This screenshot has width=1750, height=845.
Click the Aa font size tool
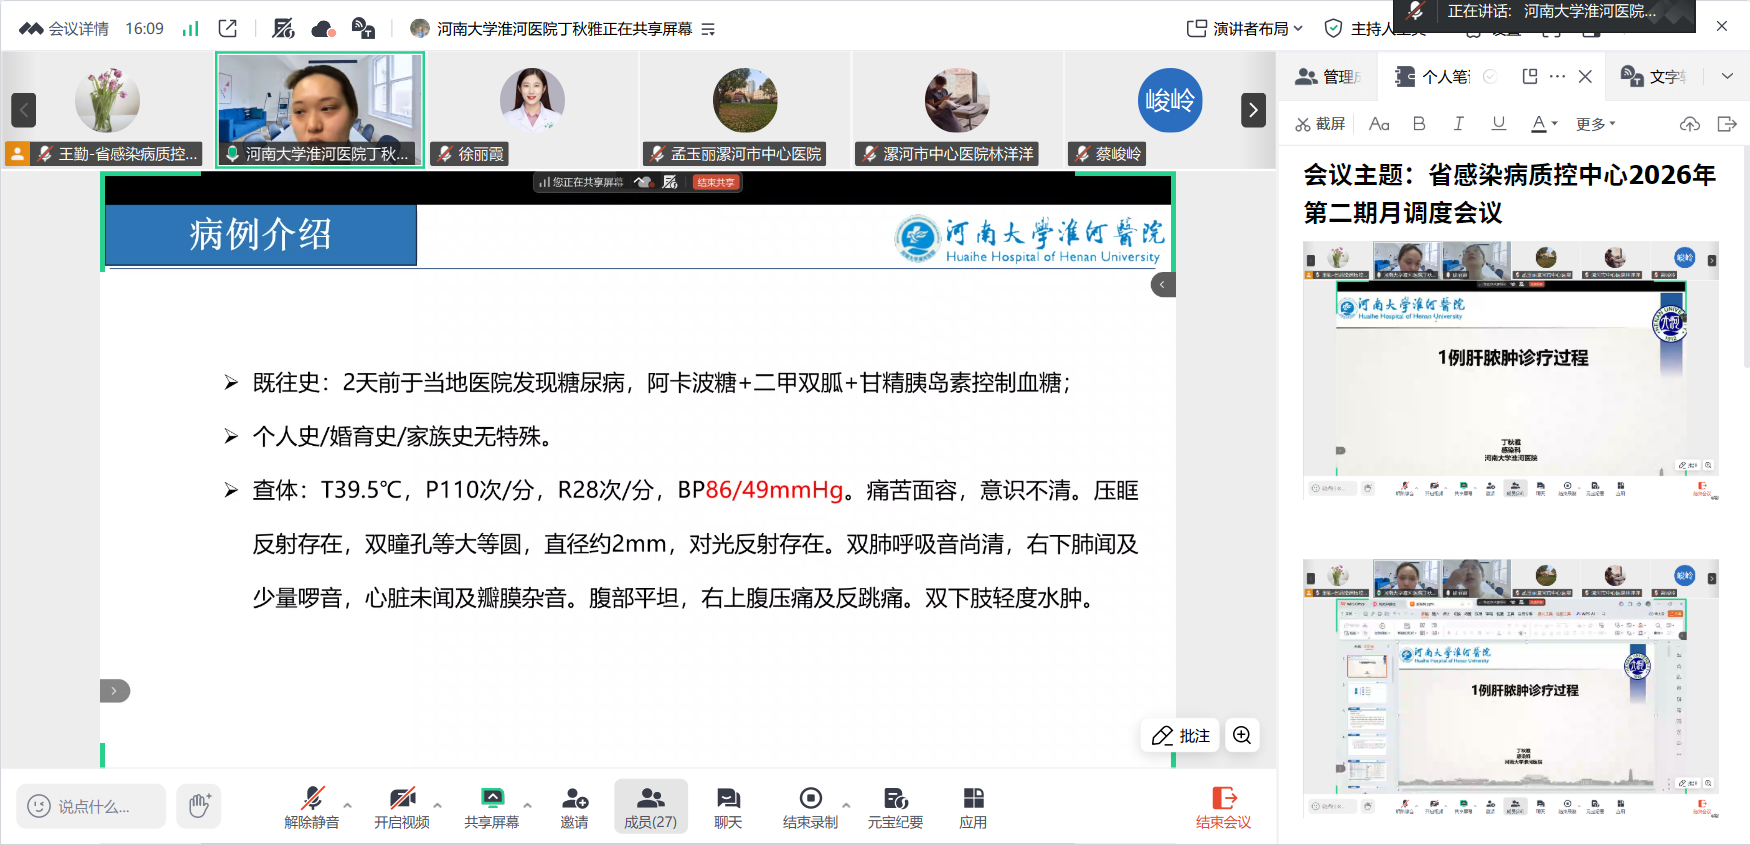click(x=1379, y=124)
